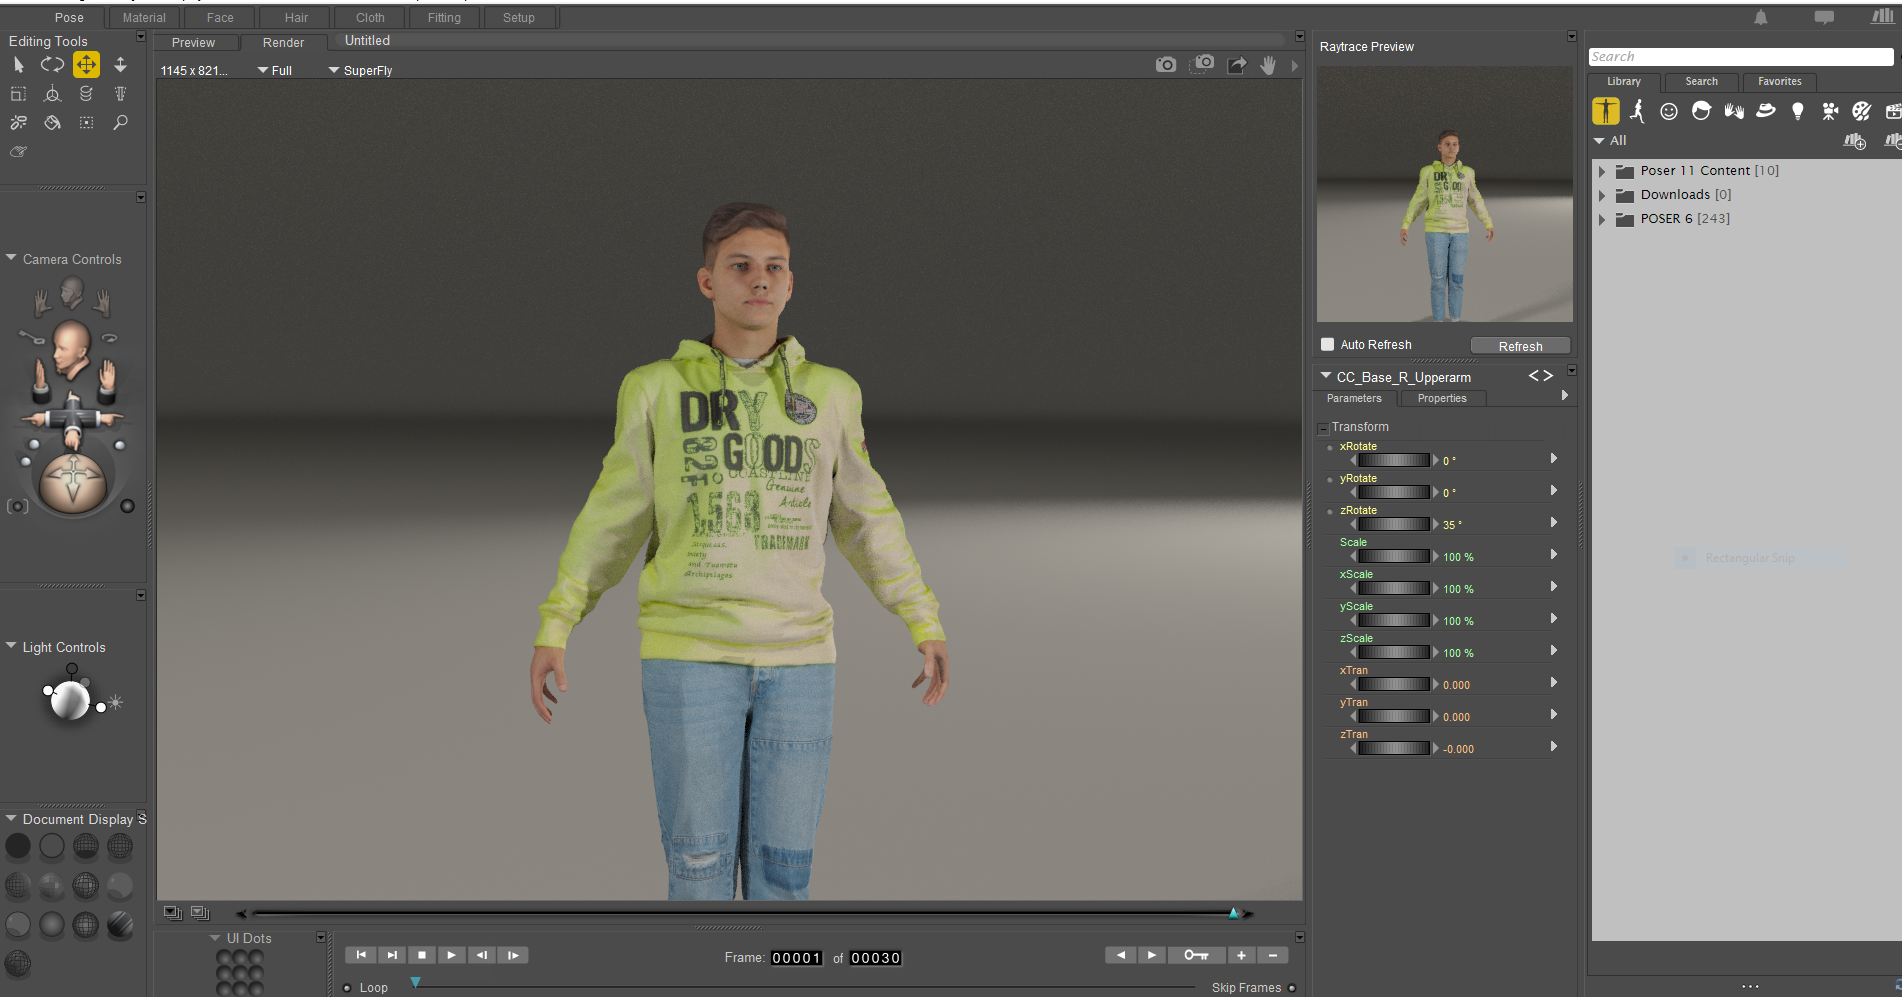The image size is (1902, 997).
Task: Open the library Favorites tab
Action: pos(1779,82)
